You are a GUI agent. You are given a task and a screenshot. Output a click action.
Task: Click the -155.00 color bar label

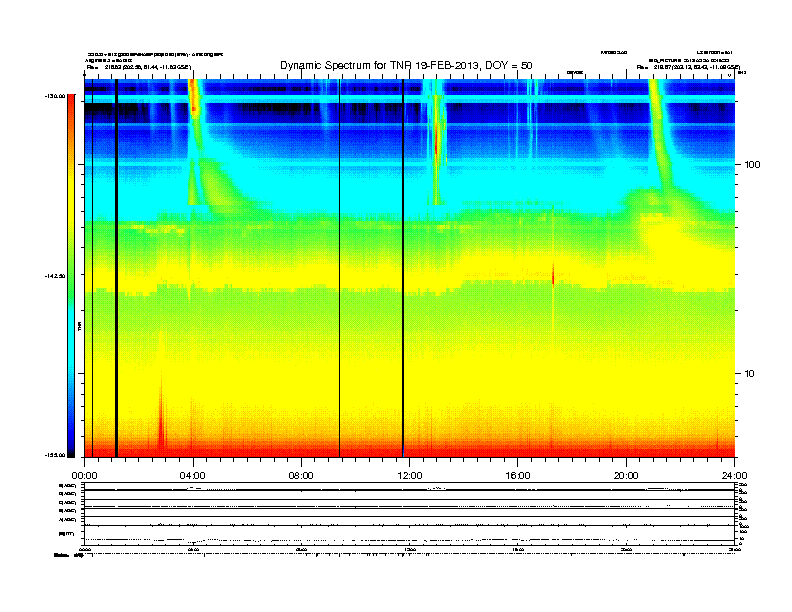[x=55, y=455]
